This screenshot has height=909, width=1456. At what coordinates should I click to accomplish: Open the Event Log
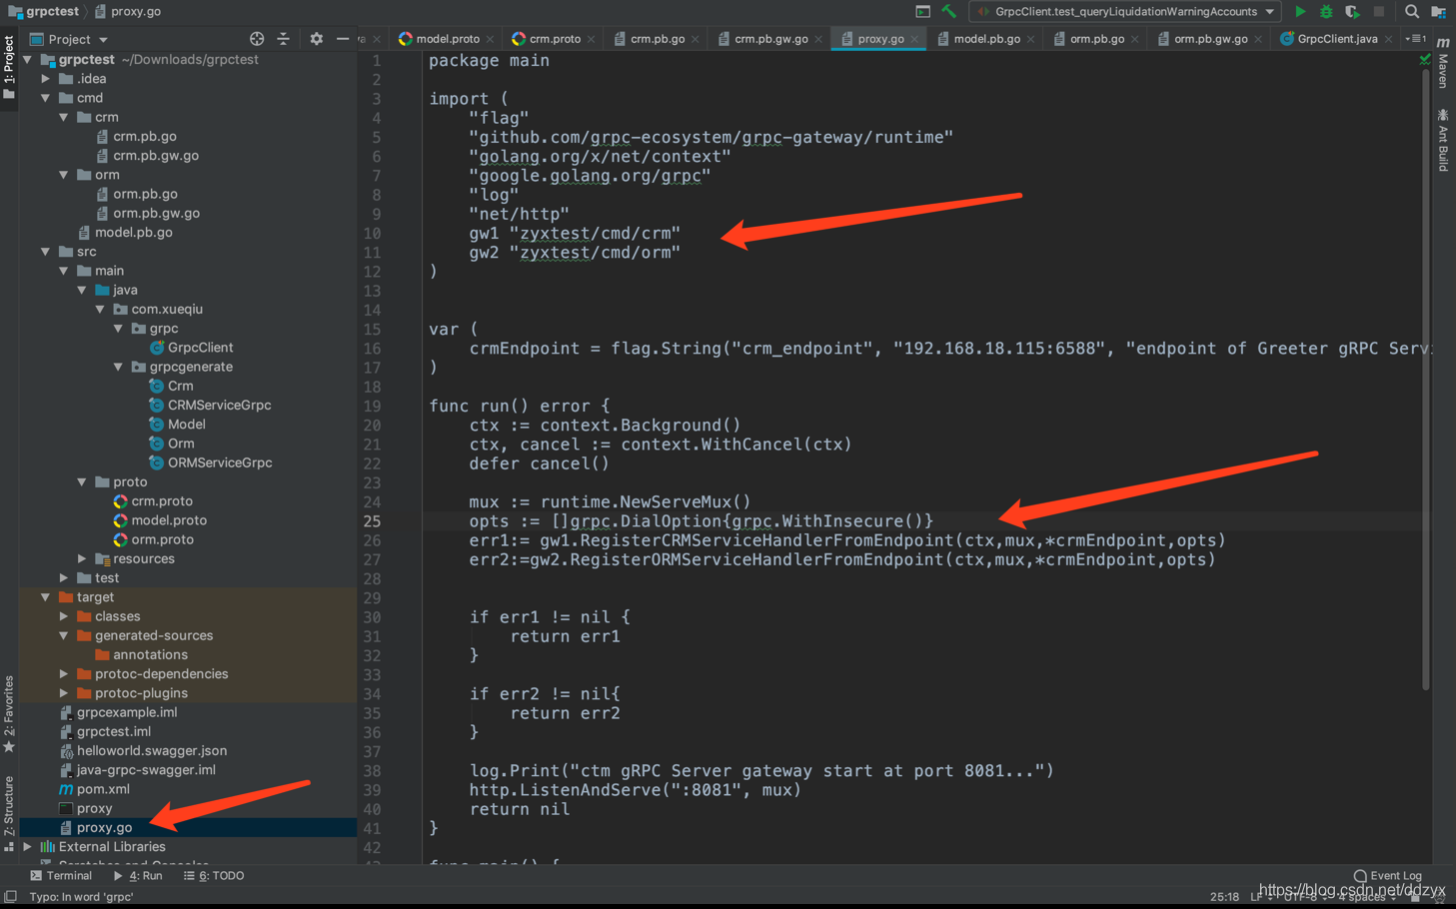[x=1387, y=876]
